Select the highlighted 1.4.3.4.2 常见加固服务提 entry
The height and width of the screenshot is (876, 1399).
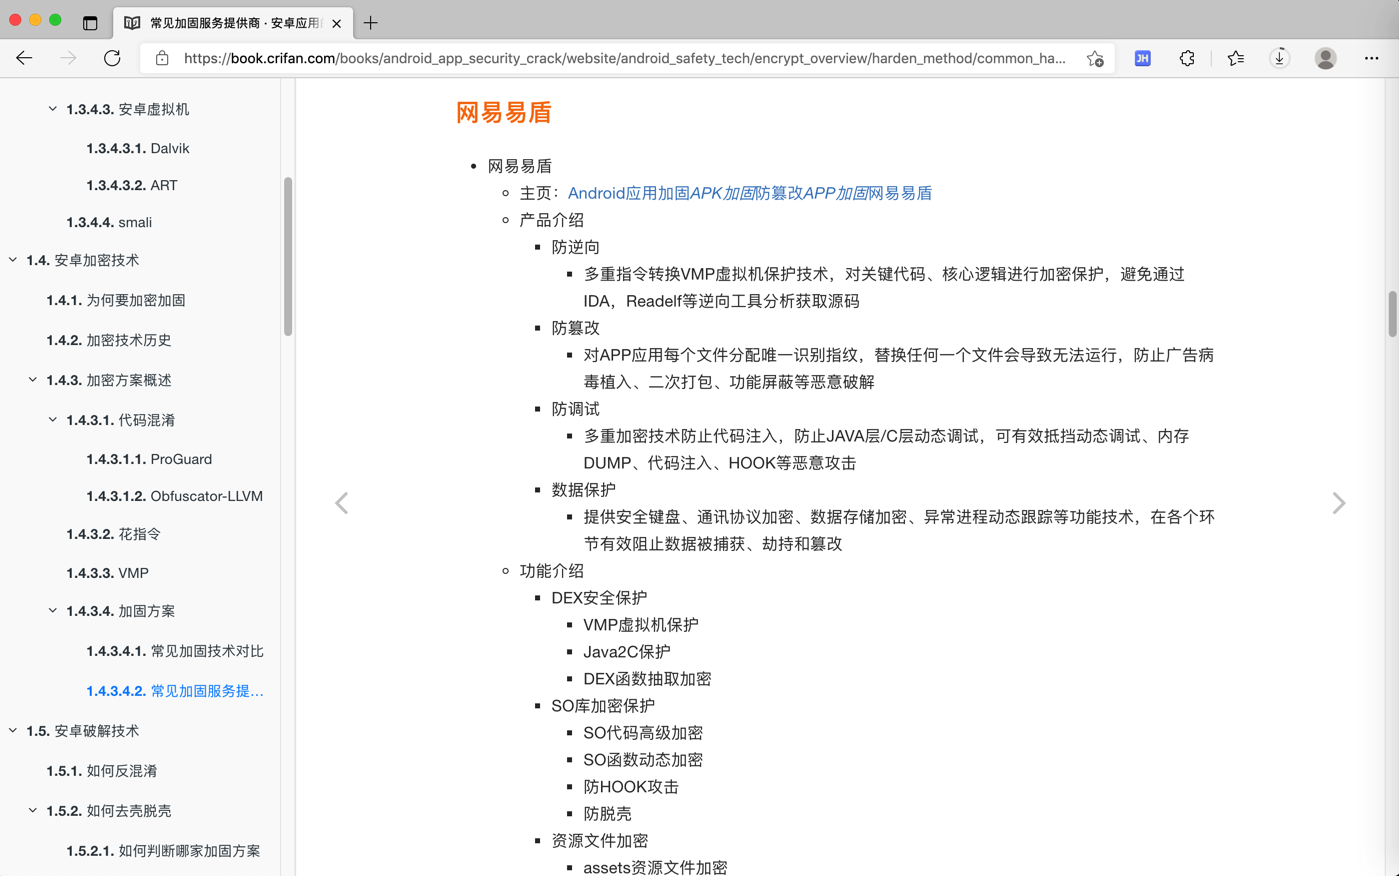click(175, 691)
